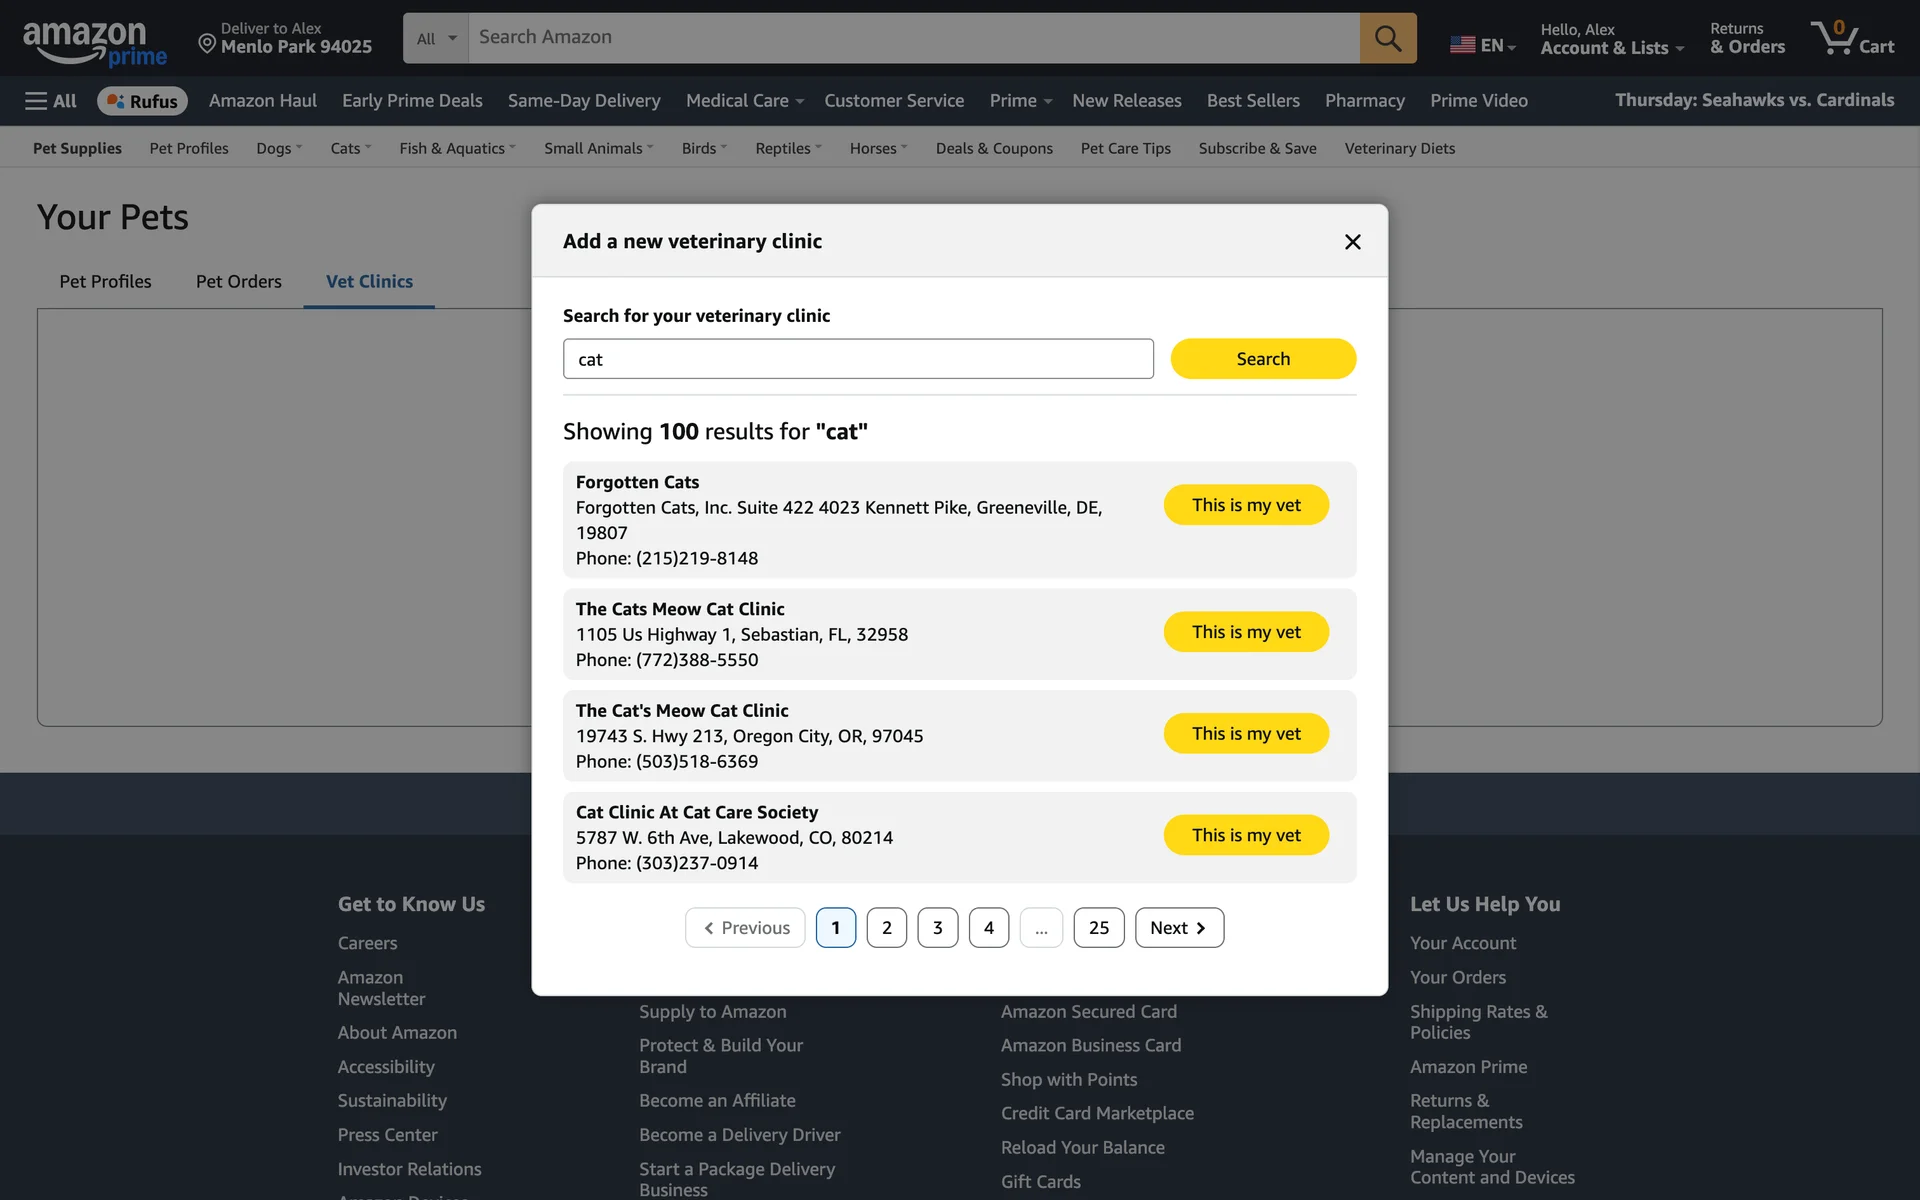The height and width of the screenshot is (1200, 1920).
Task: Go to results page 2
Action: click(886, 928)
